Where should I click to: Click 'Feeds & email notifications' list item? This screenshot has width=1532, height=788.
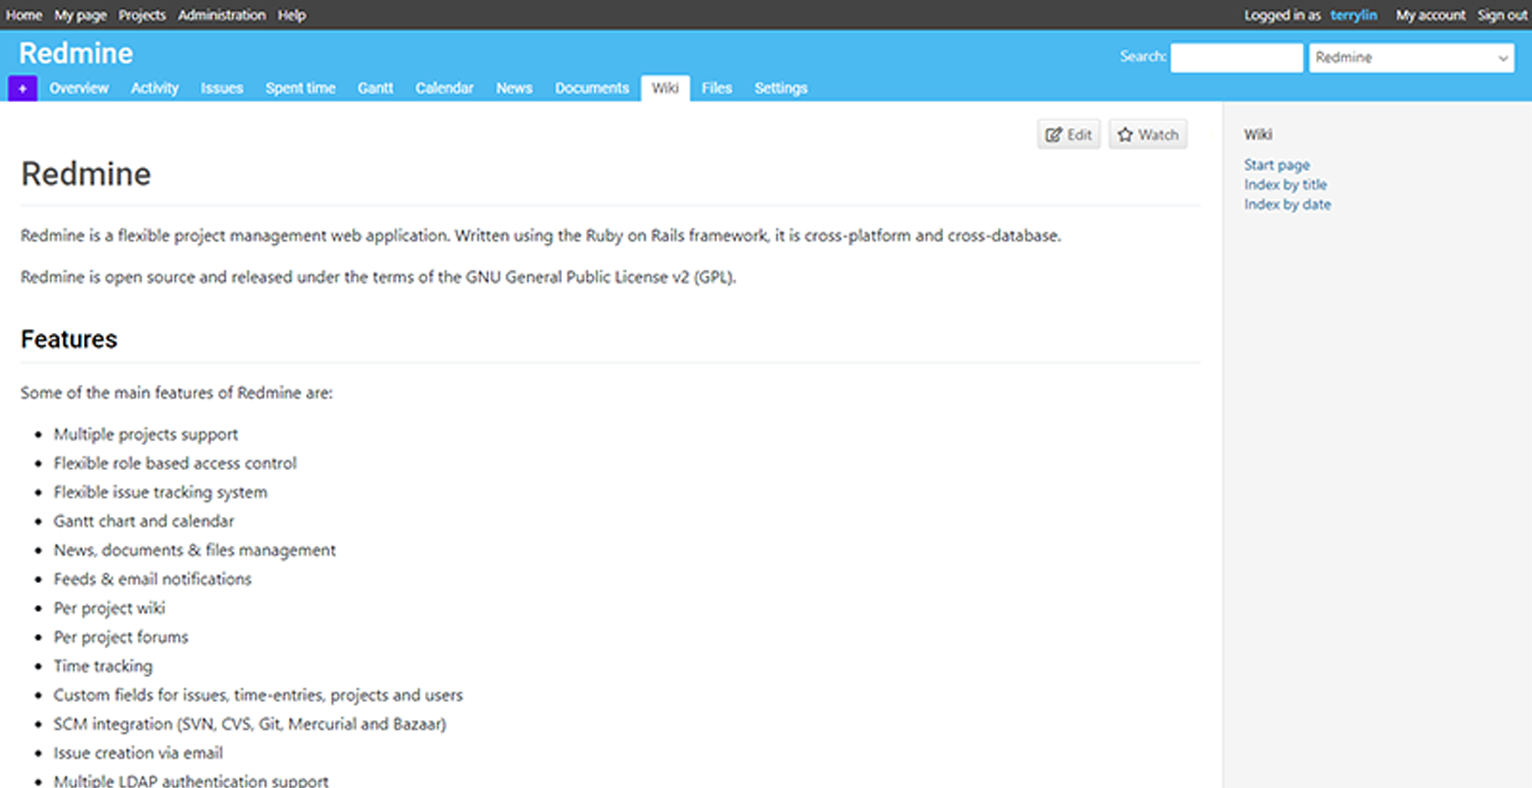tap(152, 579)
